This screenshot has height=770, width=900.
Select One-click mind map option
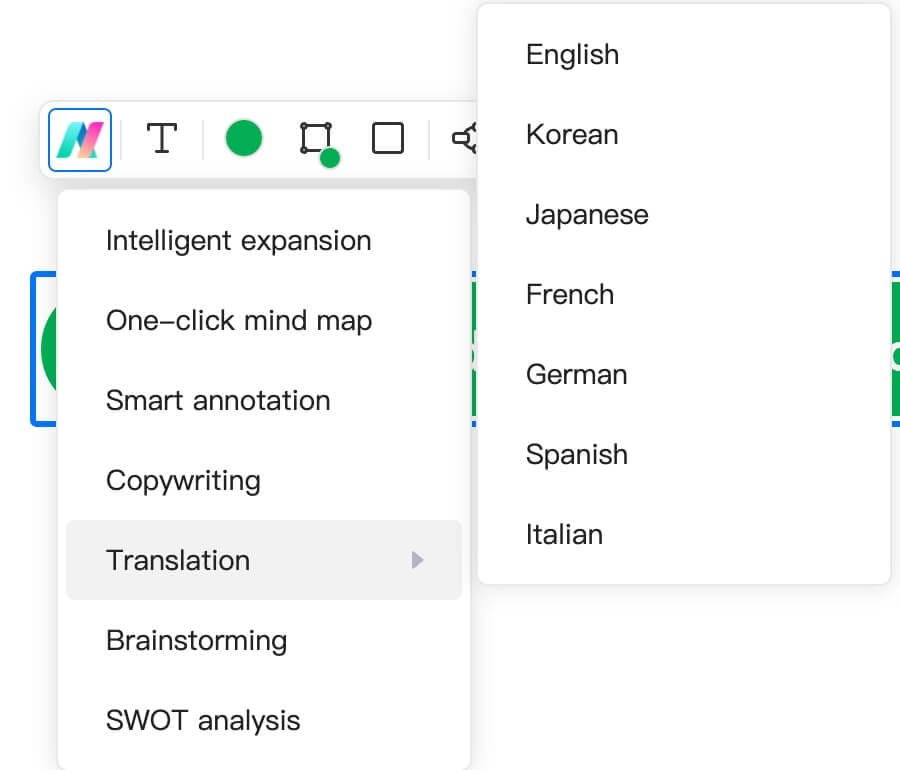pos(238,321)
